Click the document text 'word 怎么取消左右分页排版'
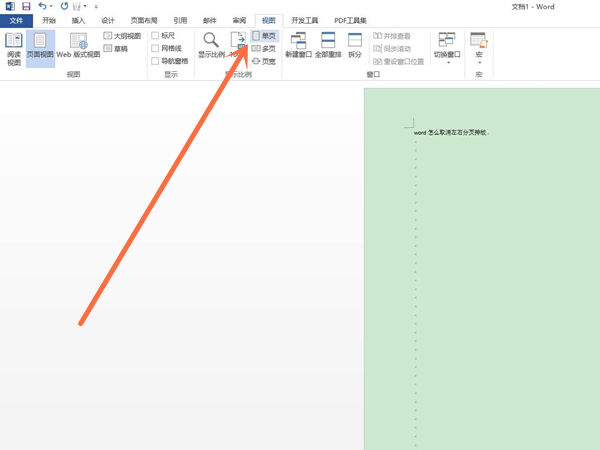The width and height of the screenshot is (600, 450). point(450,132)
